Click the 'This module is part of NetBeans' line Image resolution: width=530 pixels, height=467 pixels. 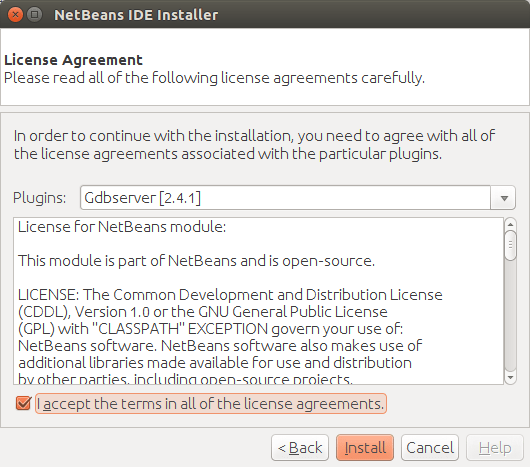(196, 261)
